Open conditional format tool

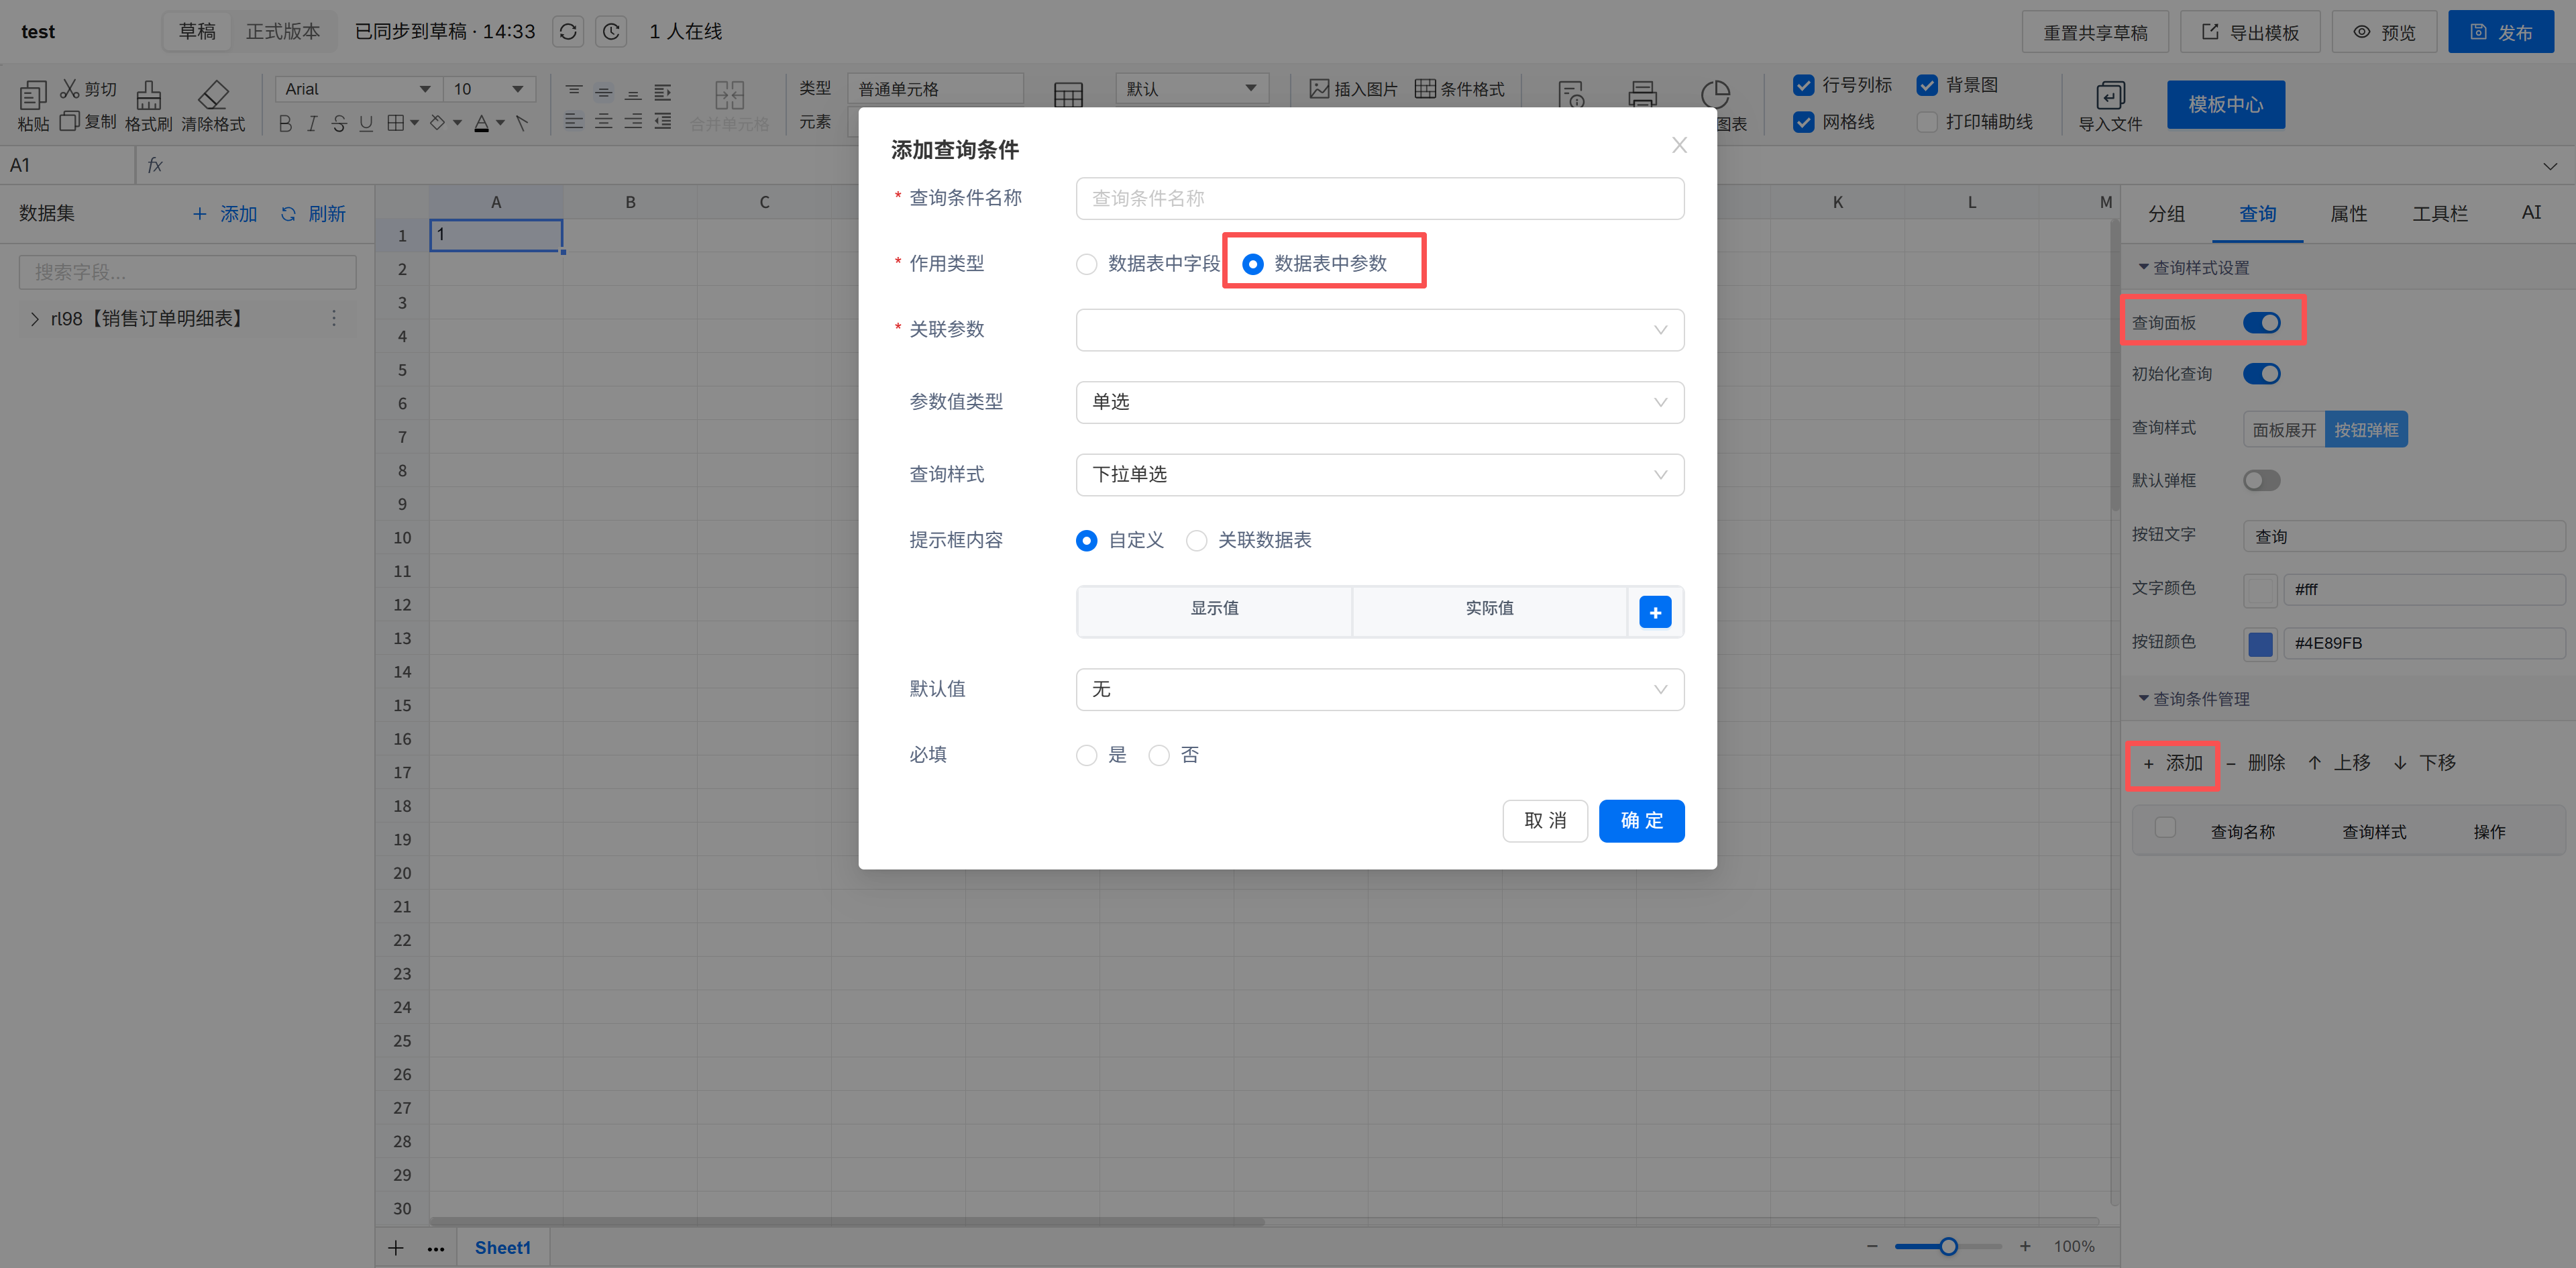[1460, 89]
